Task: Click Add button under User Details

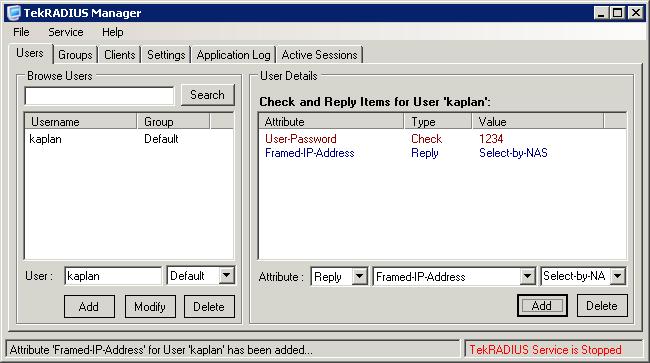Action: click(x=542, y=306)
